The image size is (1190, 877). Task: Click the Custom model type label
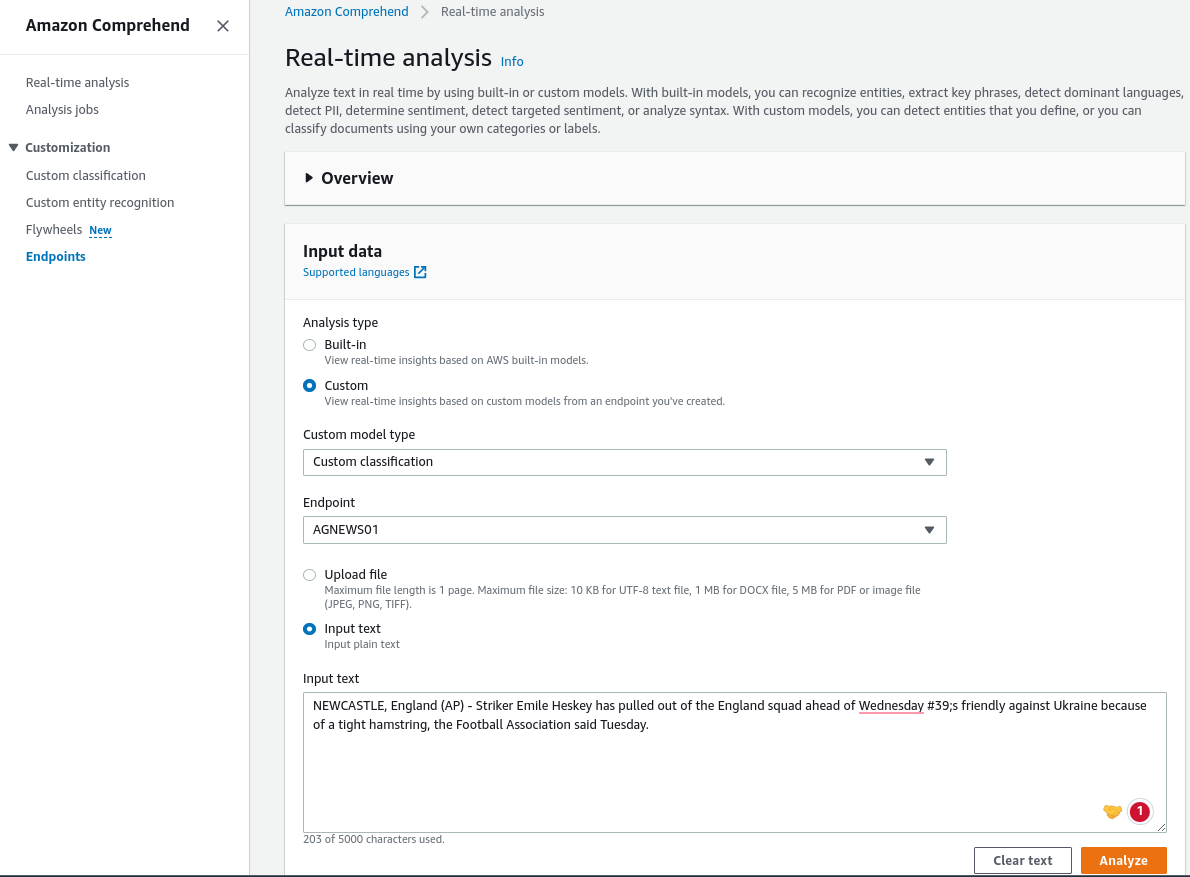click(x=359, y=435)
